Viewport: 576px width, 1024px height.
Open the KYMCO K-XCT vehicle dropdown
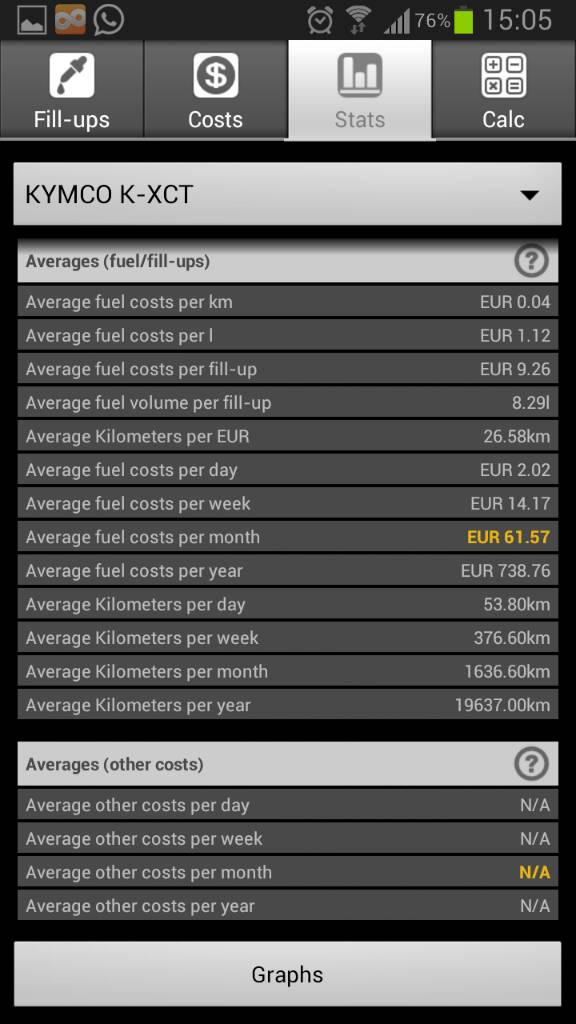pos(287,194)
